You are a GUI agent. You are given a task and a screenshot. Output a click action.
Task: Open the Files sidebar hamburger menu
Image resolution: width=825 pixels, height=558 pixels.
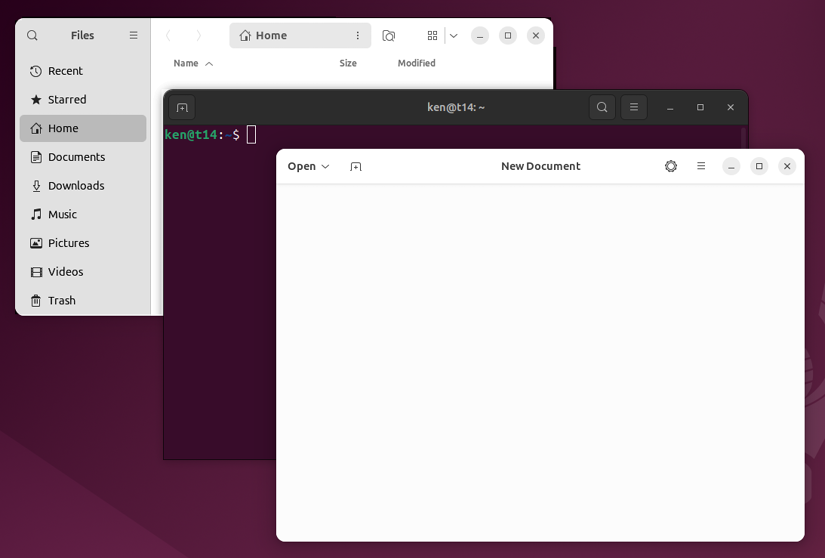(x=133, y=35)
